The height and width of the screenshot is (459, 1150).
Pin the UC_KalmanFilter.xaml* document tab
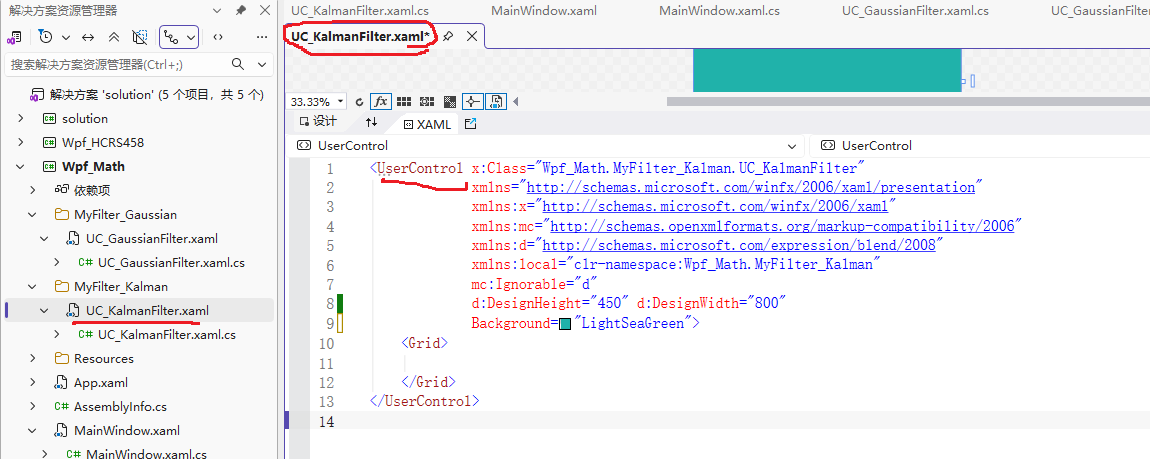[448, 35]
